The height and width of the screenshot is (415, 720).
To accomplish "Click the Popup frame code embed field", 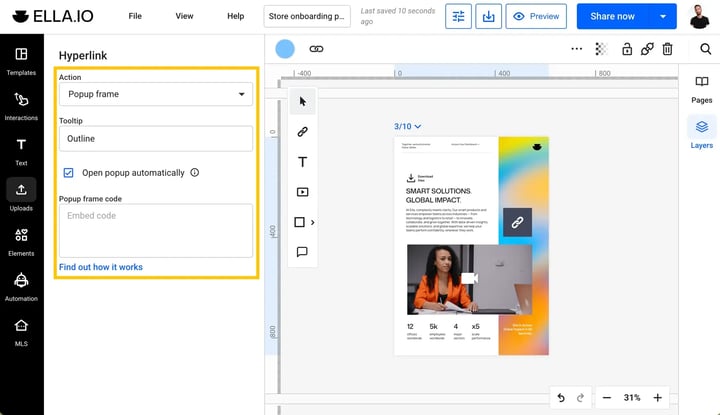I will (156, 230).
